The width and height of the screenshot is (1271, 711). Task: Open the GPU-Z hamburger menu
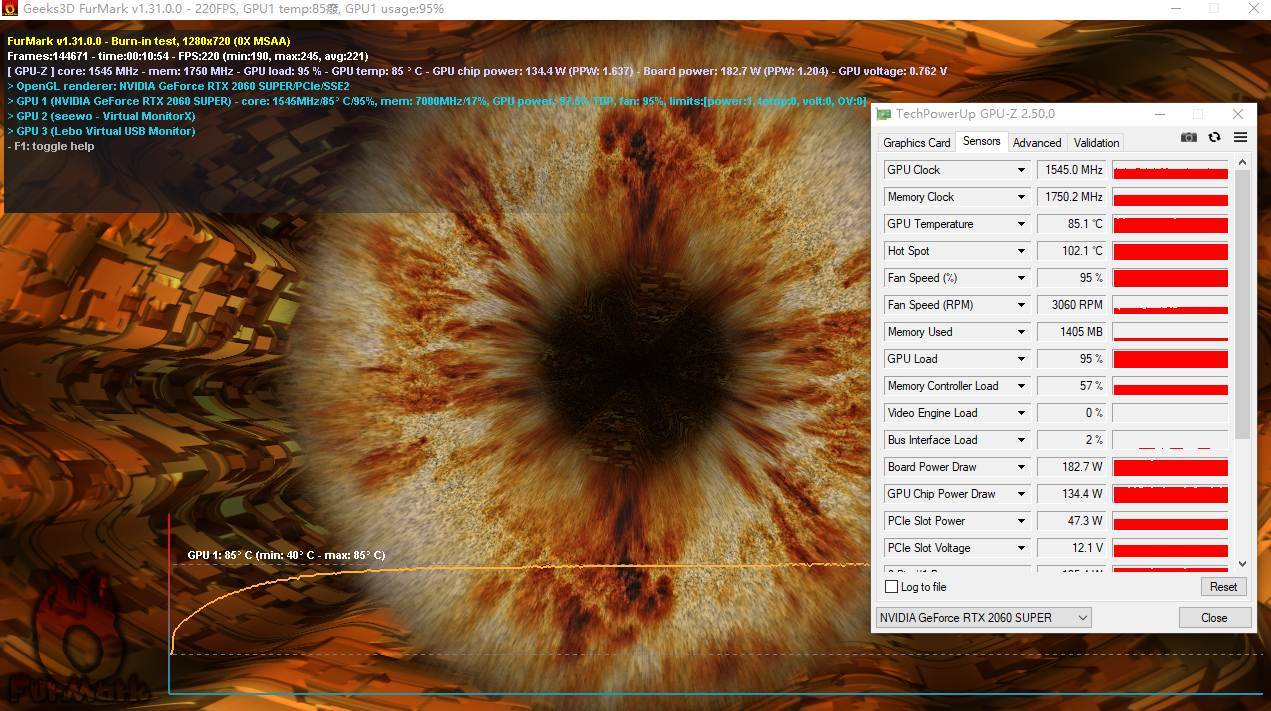(1240, 138)
